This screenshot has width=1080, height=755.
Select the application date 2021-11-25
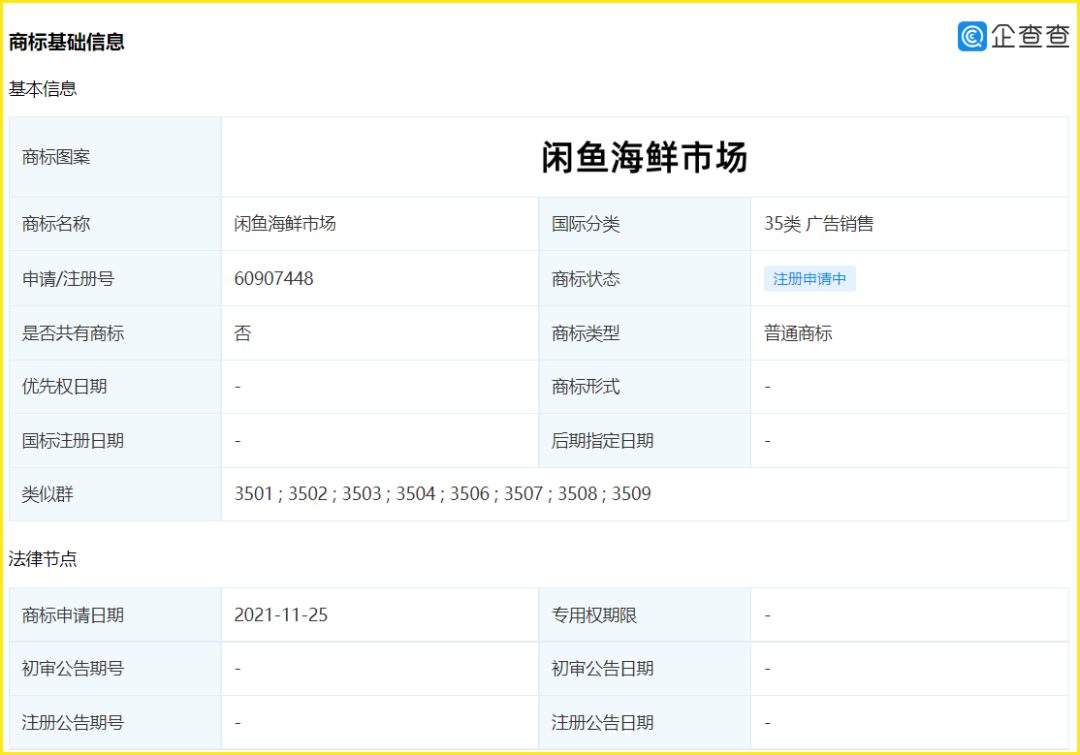(x=281, y=615)
